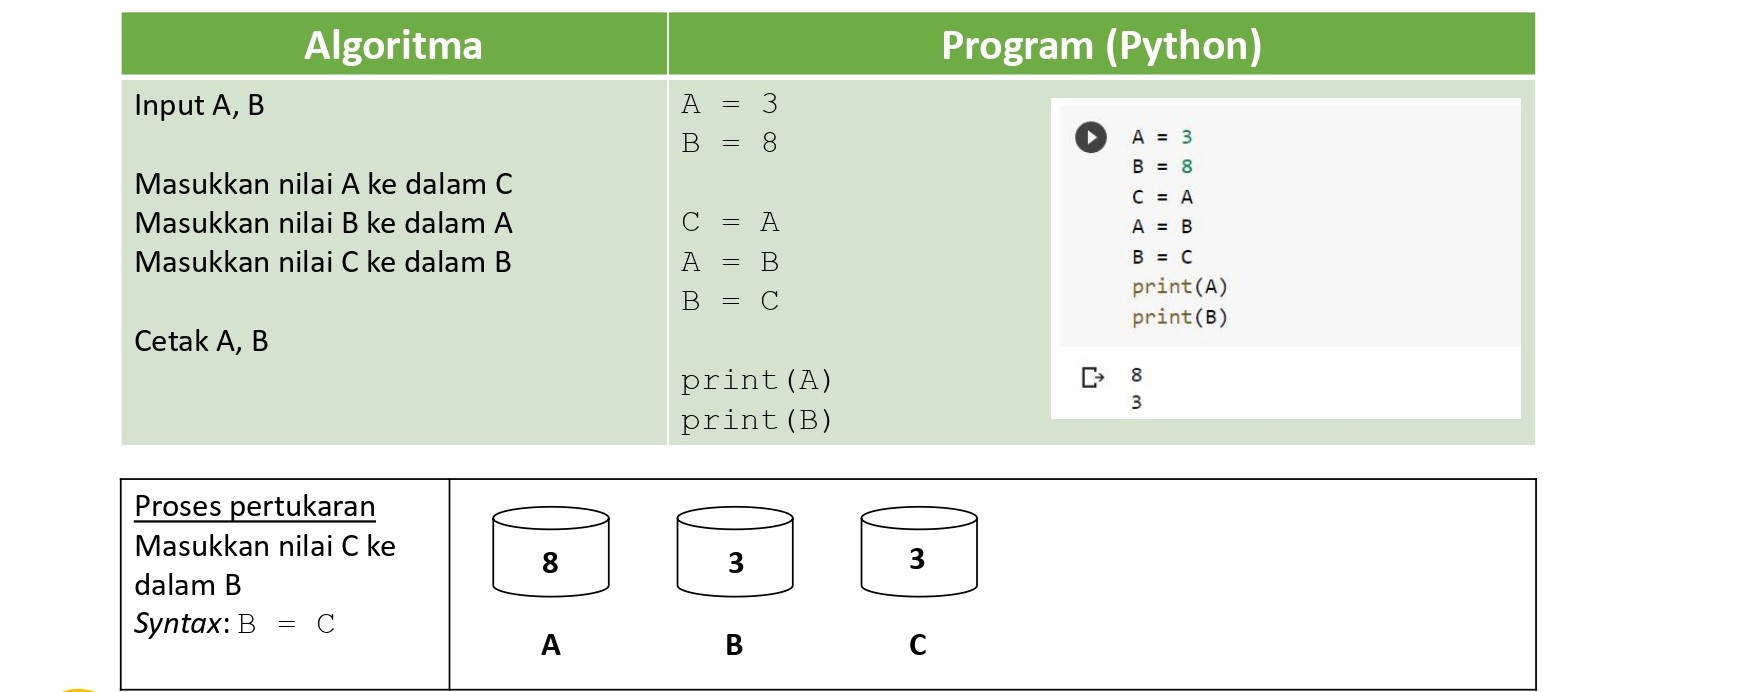The image size is (1754, 692).
Task: Click the bold label B below cylinder
Action: point(734,645)
